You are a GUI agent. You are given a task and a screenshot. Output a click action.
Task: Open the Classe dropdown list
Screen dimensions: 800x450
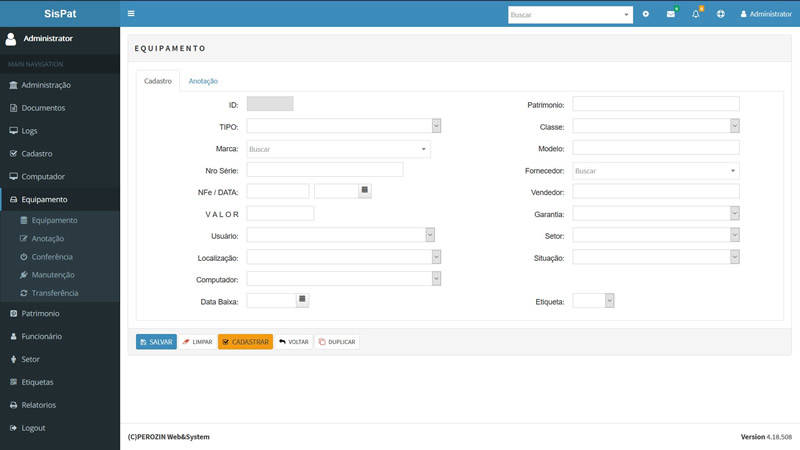click(x=734, y=126)
